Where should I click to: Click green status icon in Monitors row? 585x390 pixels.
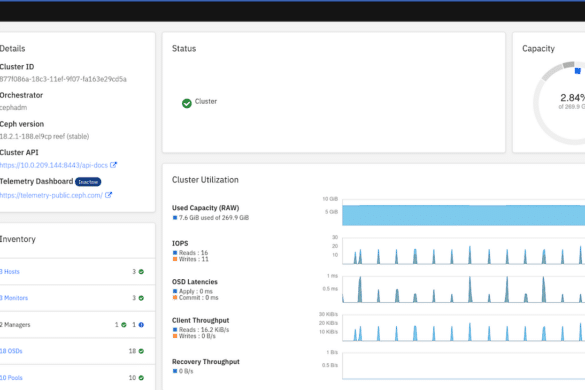click(x=141, y=298)
